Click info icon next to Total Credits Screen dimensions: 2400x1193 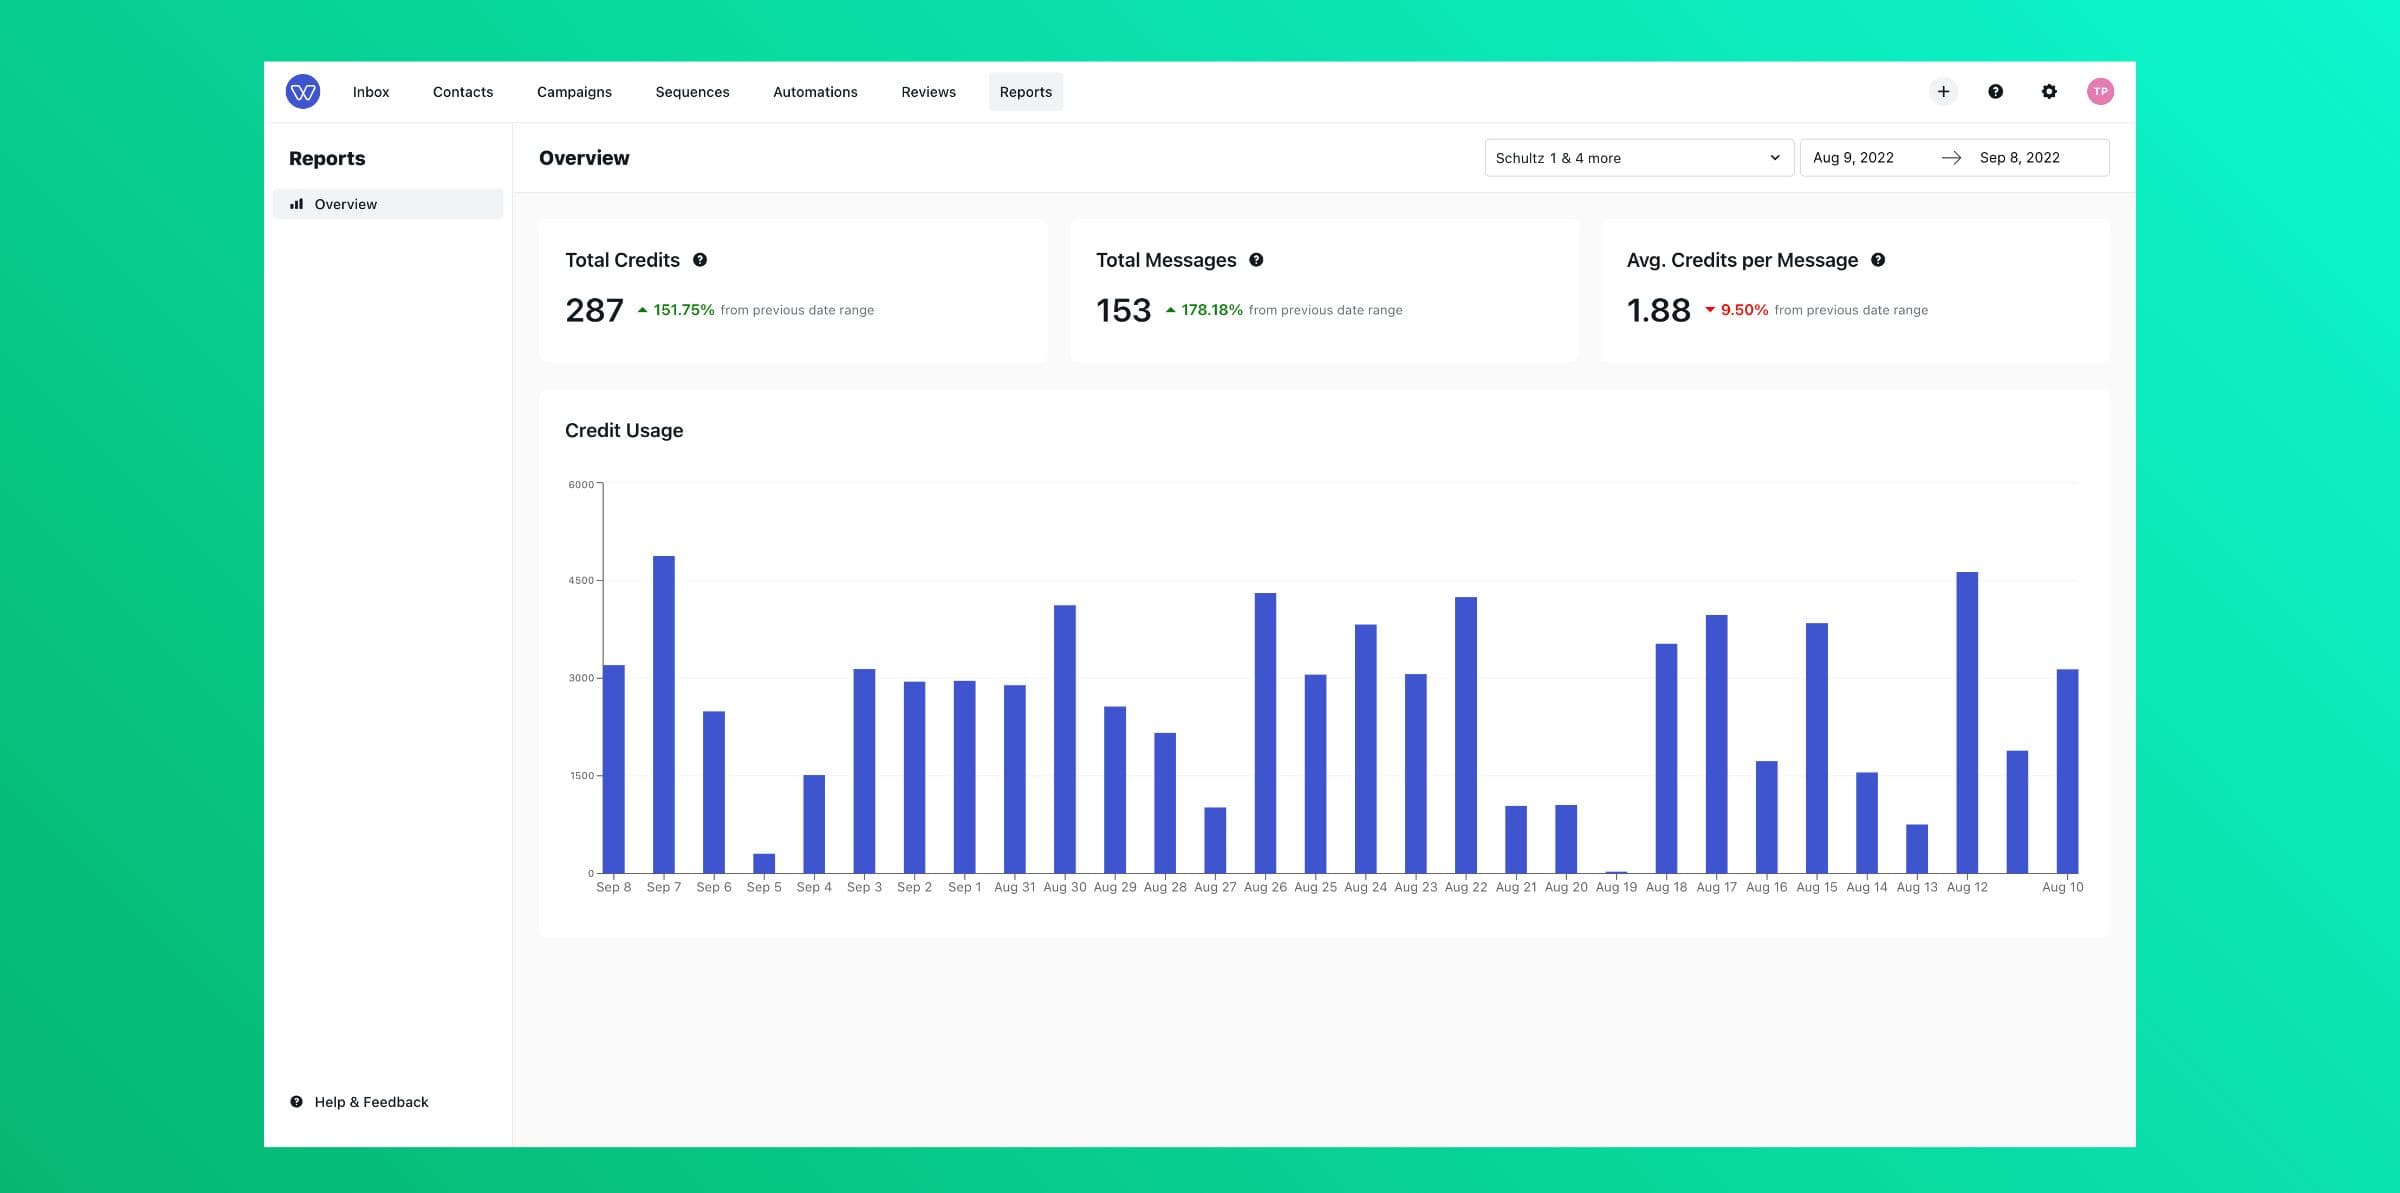(700, 260)
